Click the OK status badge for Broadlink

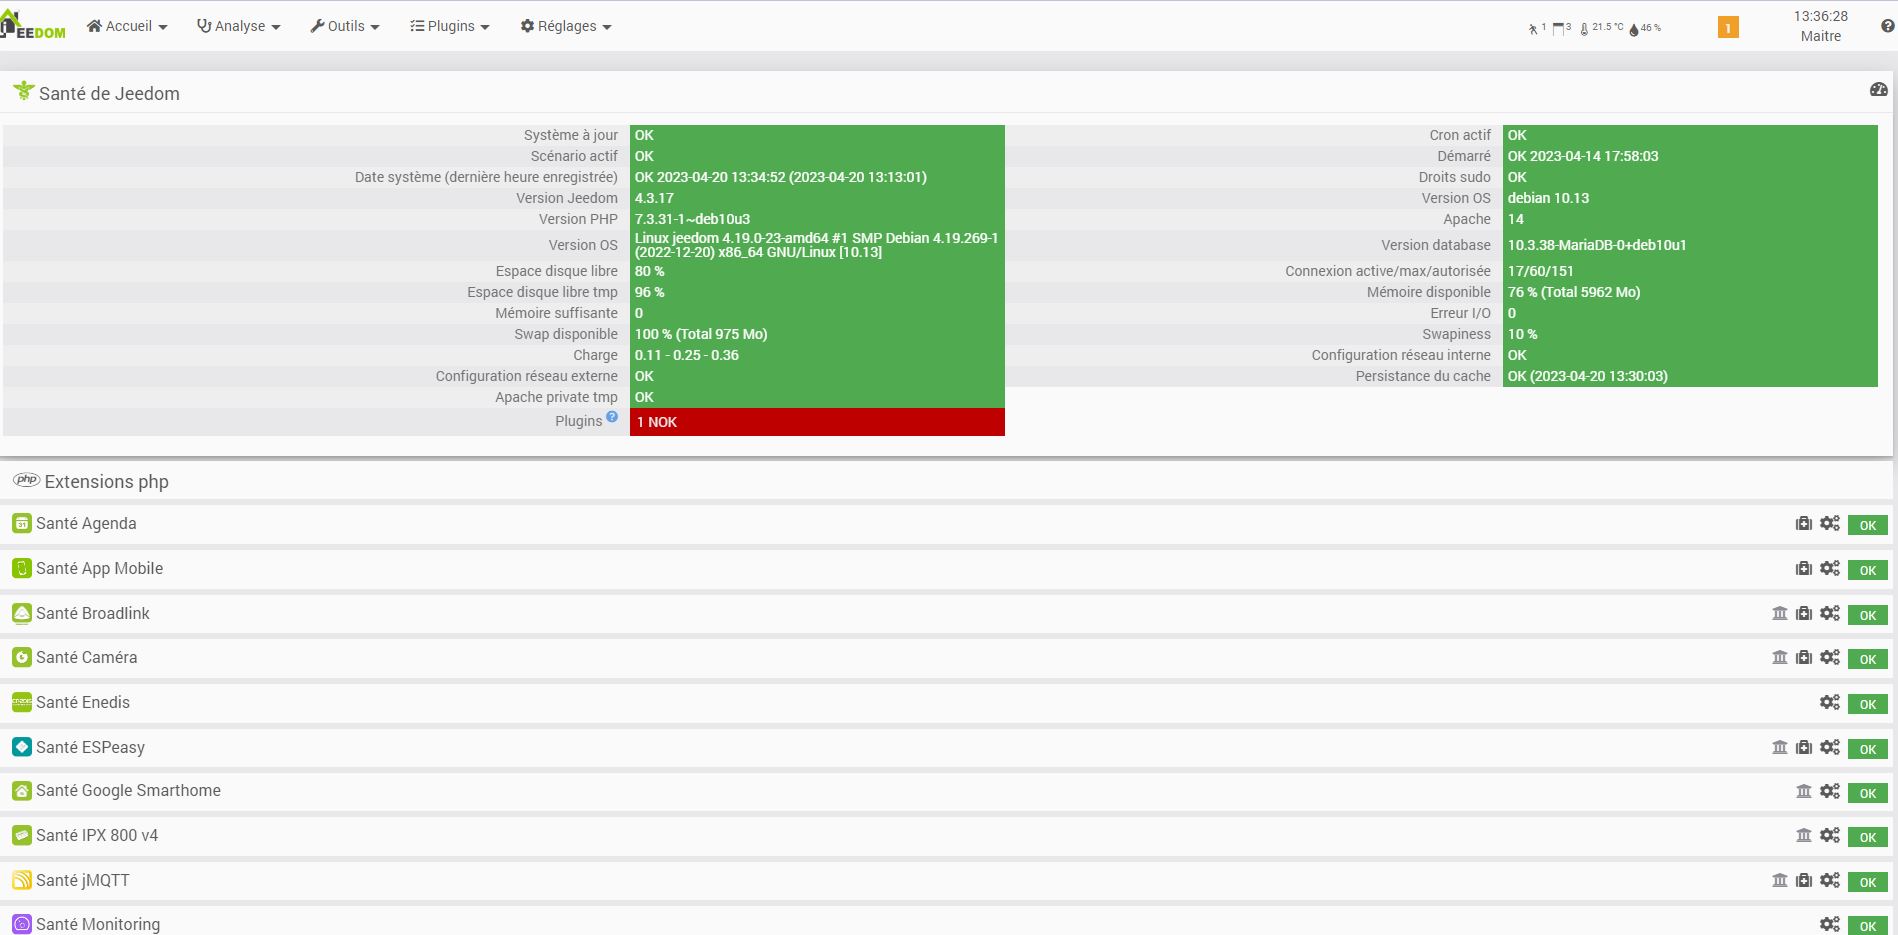[x=1867, y=615]
